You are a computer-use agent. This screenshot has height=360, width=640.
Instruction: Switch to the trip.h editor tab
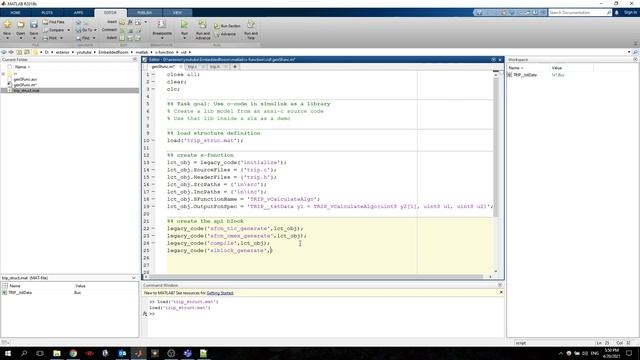pyautogui.click(x=215, y=67)
